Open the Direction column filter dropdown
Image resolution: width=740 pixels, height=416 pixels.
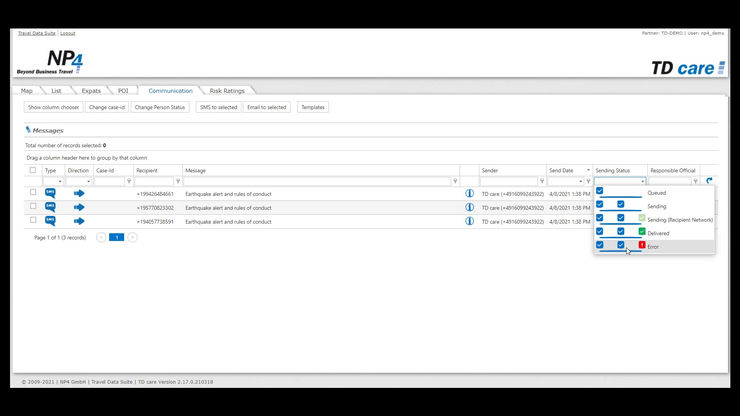(88, 181)
